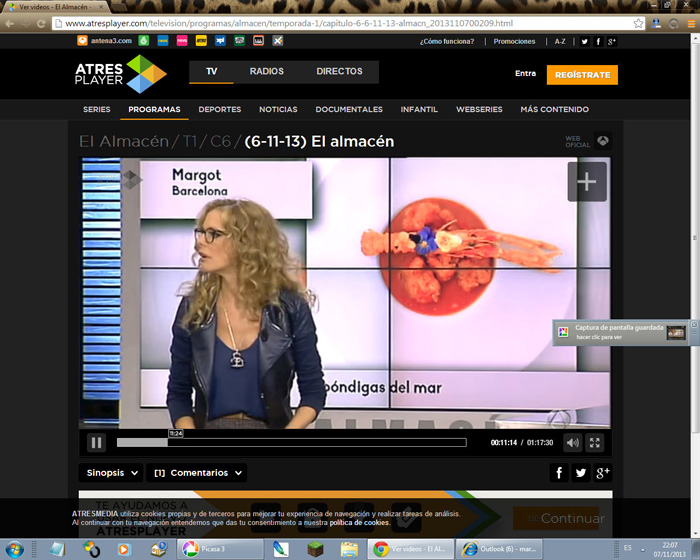
Task: Click the T1 season breadcrumb
Action: [x=190, y=142]
